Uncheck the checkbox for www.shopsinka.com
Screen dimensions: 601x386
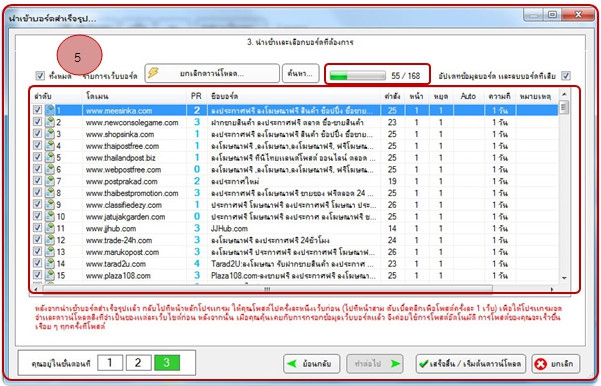(37, 133)
